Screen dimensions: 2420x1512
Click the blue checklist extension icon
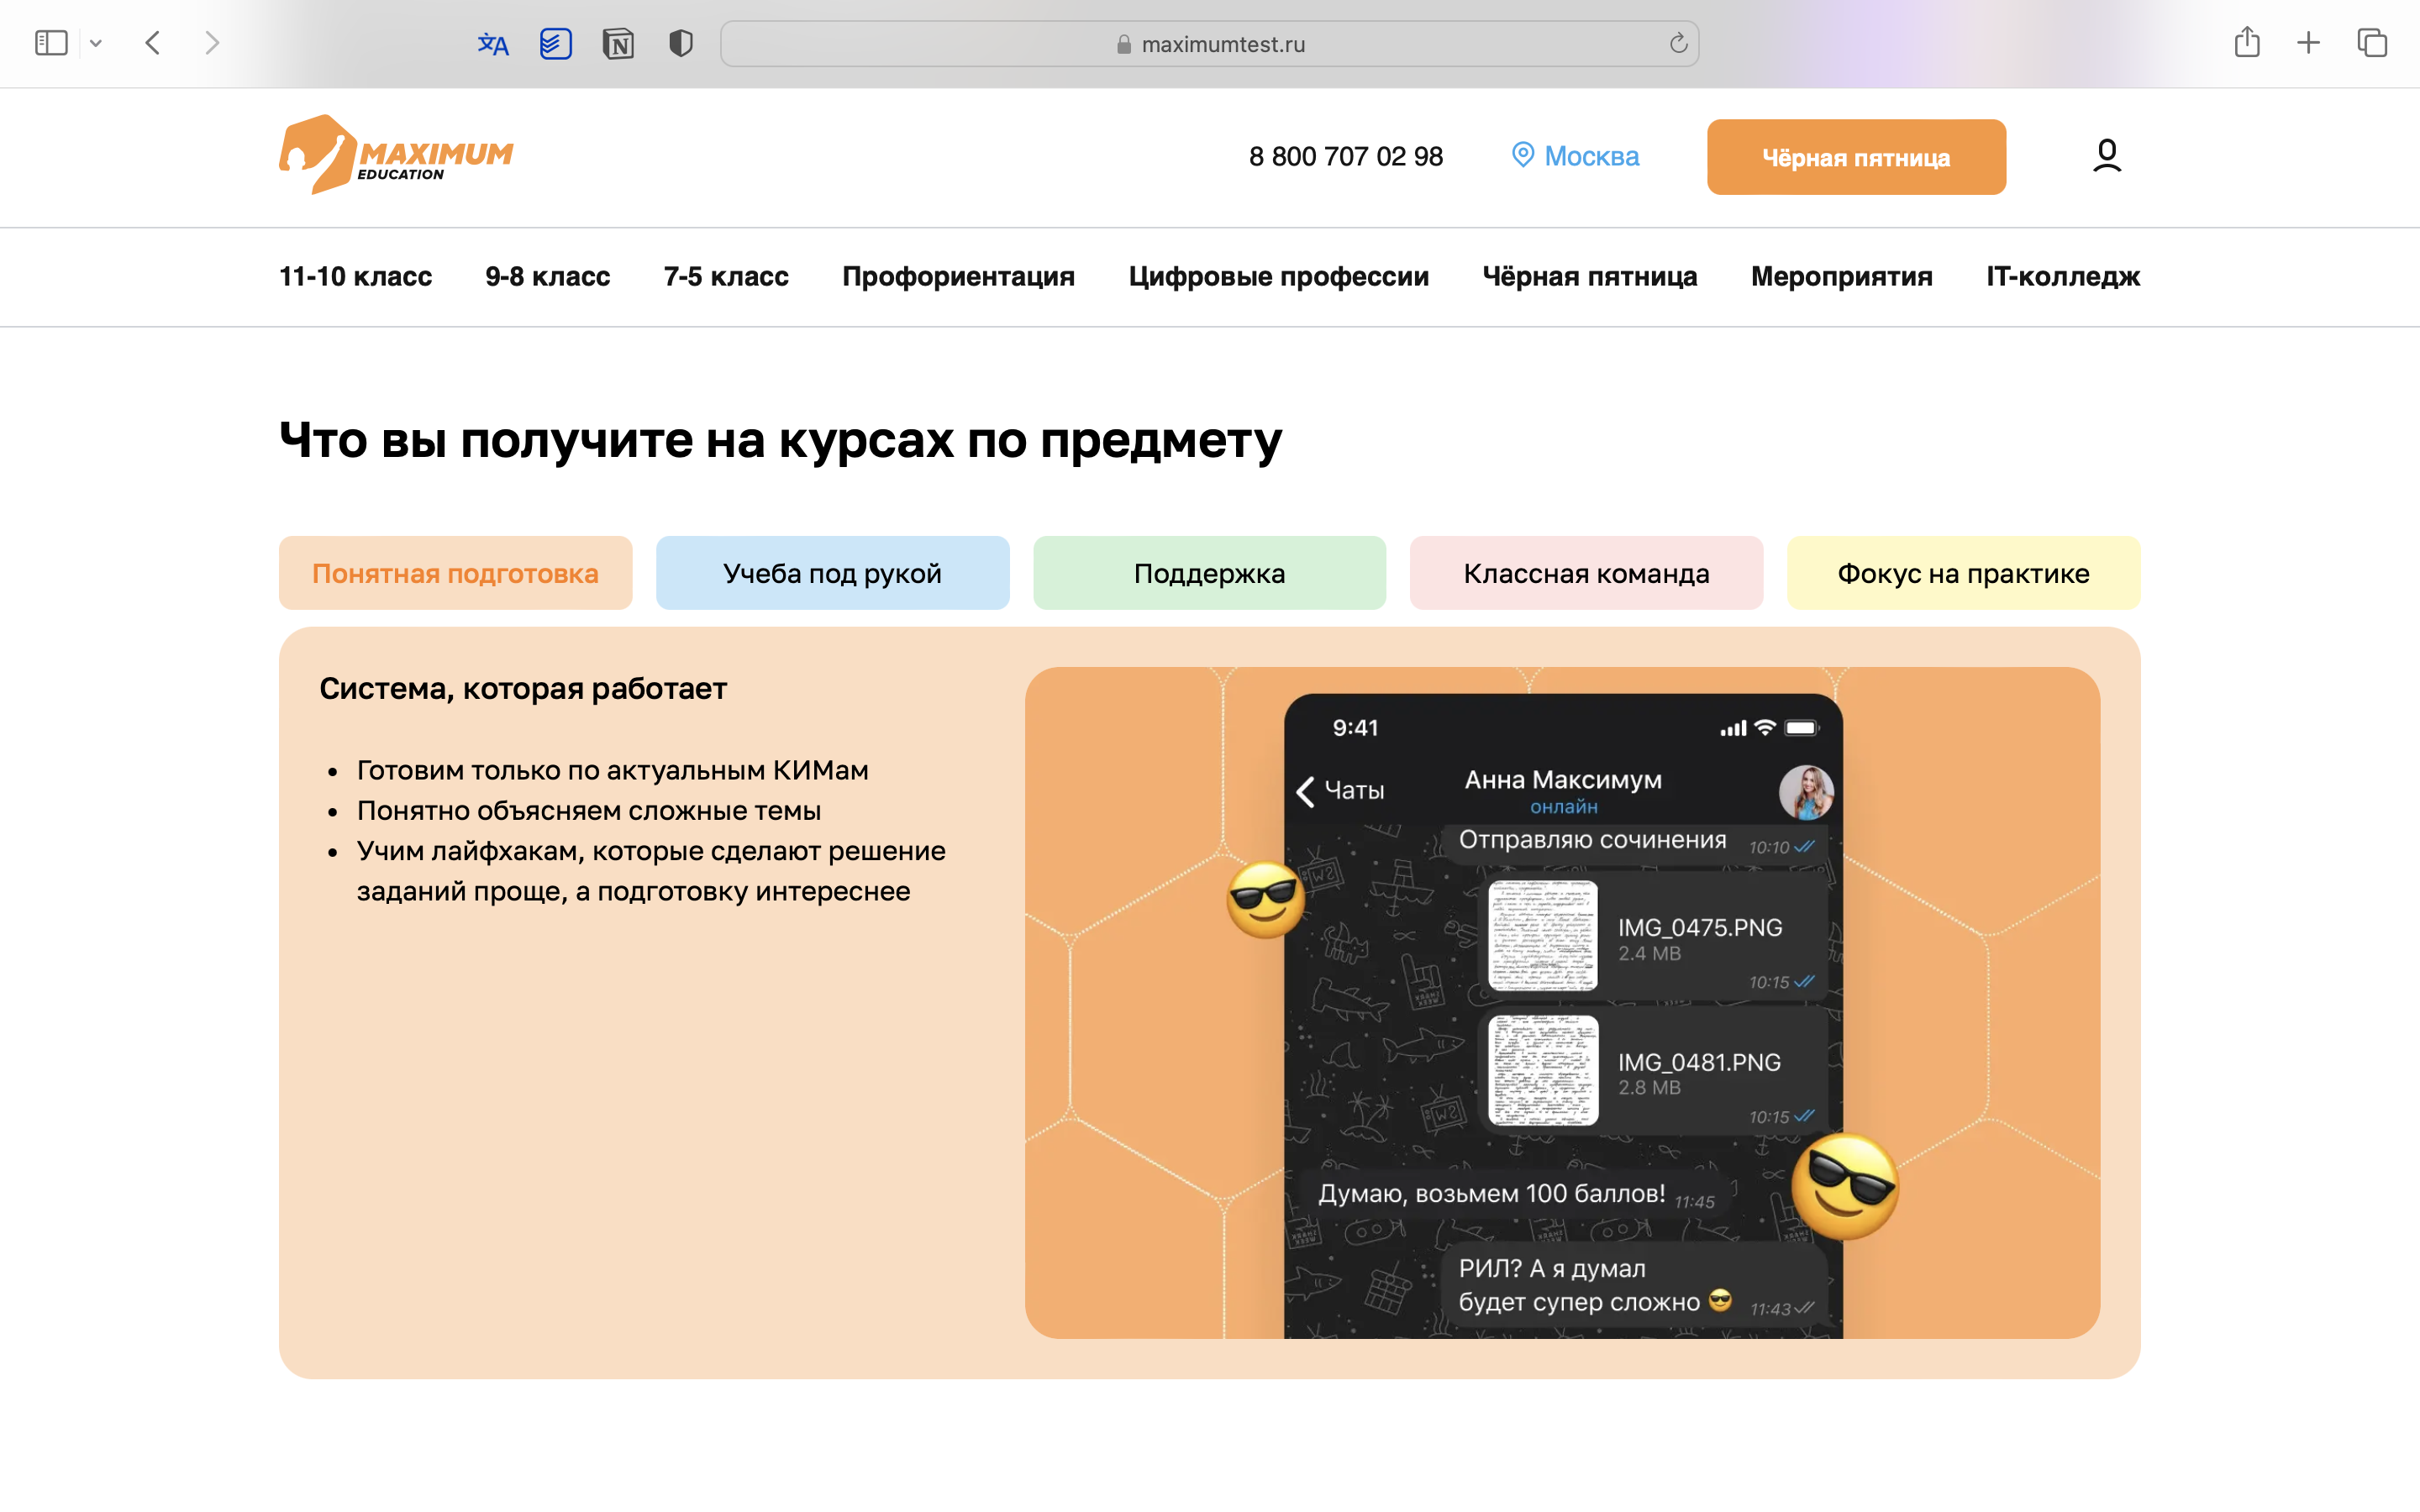coord(556,44)
